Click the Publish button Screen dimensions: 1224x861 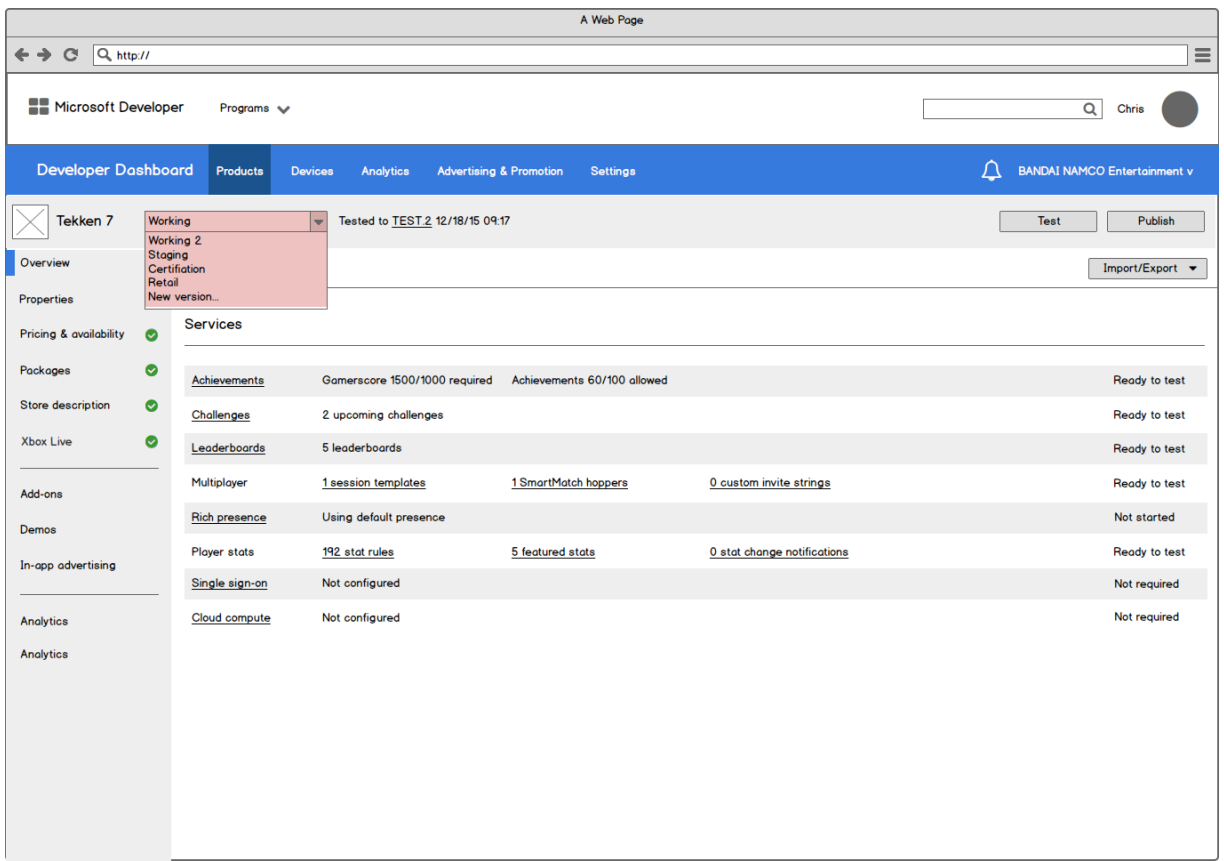[1156, 221]
